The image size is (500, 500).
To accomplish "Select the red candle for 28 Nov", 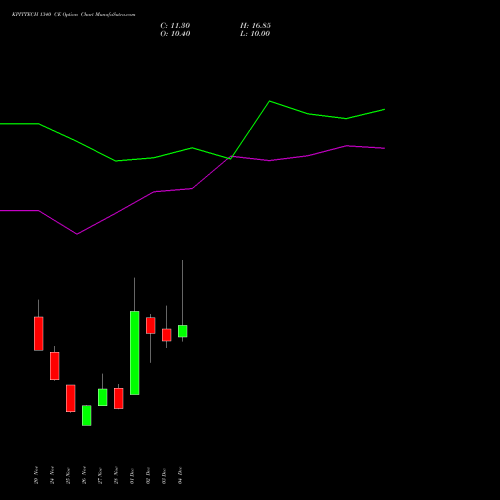I will pyautogui.click(x=119, y=398).
